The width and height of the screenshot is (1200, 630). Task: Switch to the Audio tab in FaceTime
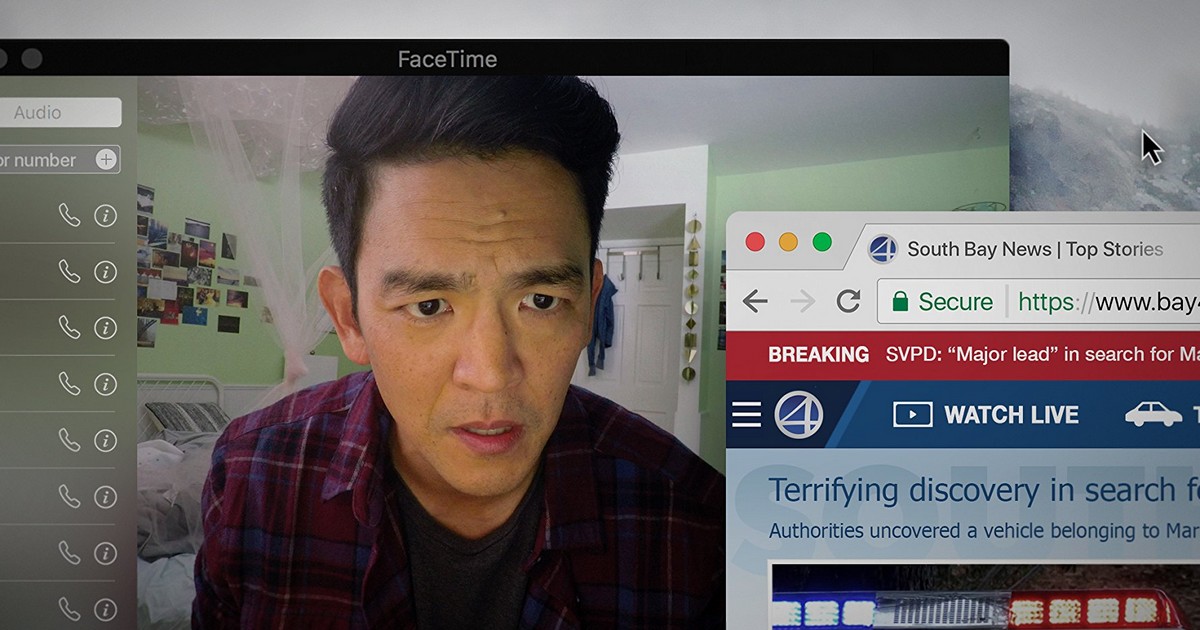59,113
